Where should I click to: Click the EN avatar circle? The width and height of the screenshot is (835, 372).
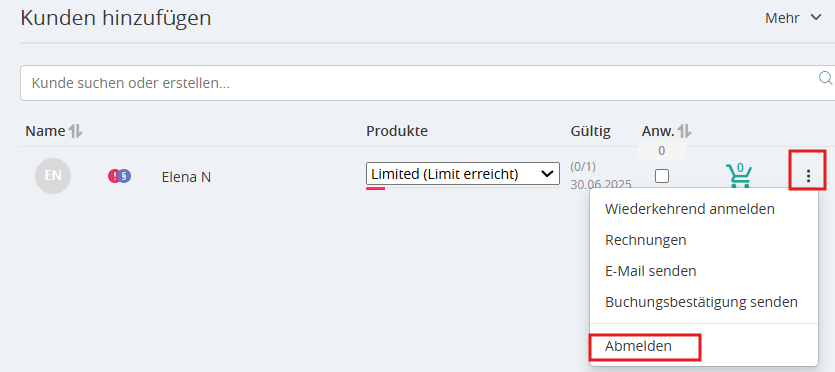[x=53, y=176]
